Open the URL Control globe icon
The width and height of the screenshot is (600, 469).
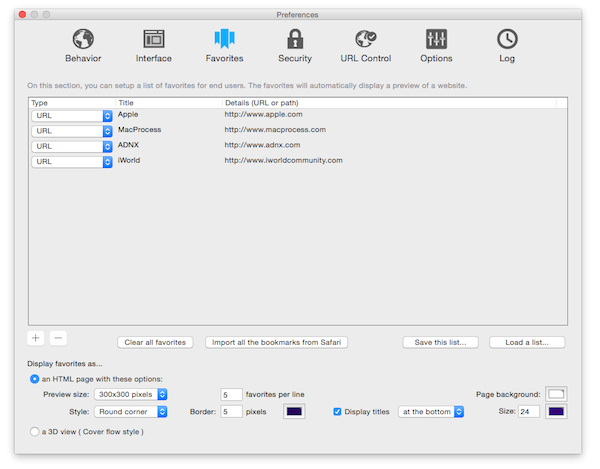365,40
